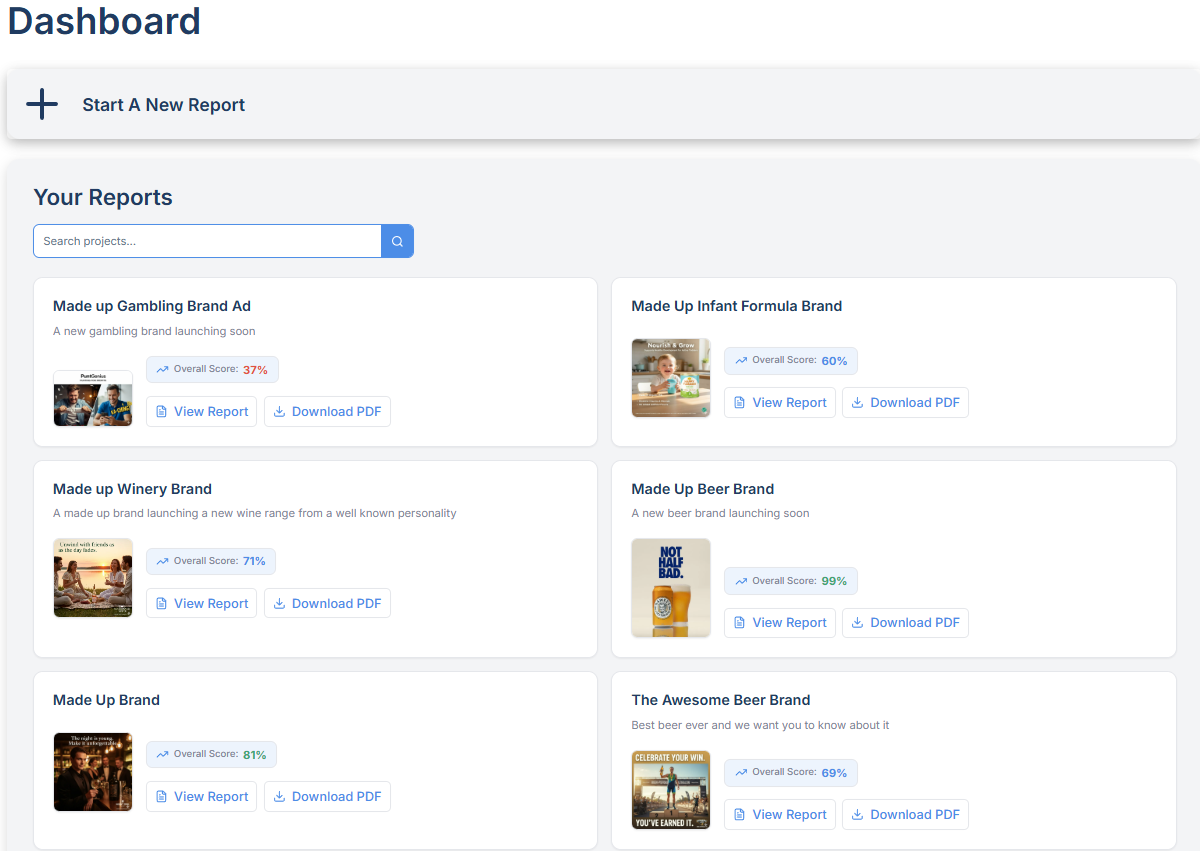Click the magnifying glass search button
1200x851 pixels.
point(397,241)
